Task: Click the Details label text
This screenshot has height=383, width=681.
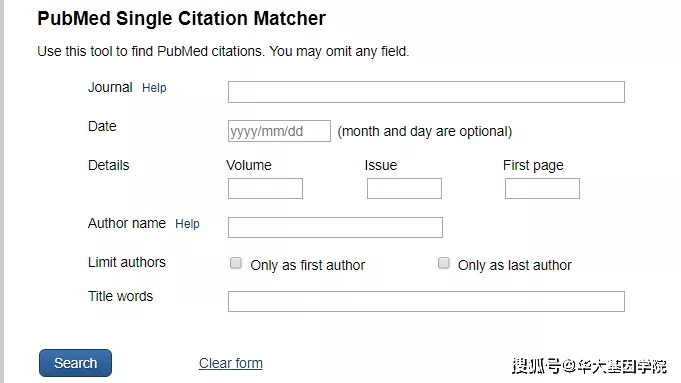Action: (x=109, y=165)
